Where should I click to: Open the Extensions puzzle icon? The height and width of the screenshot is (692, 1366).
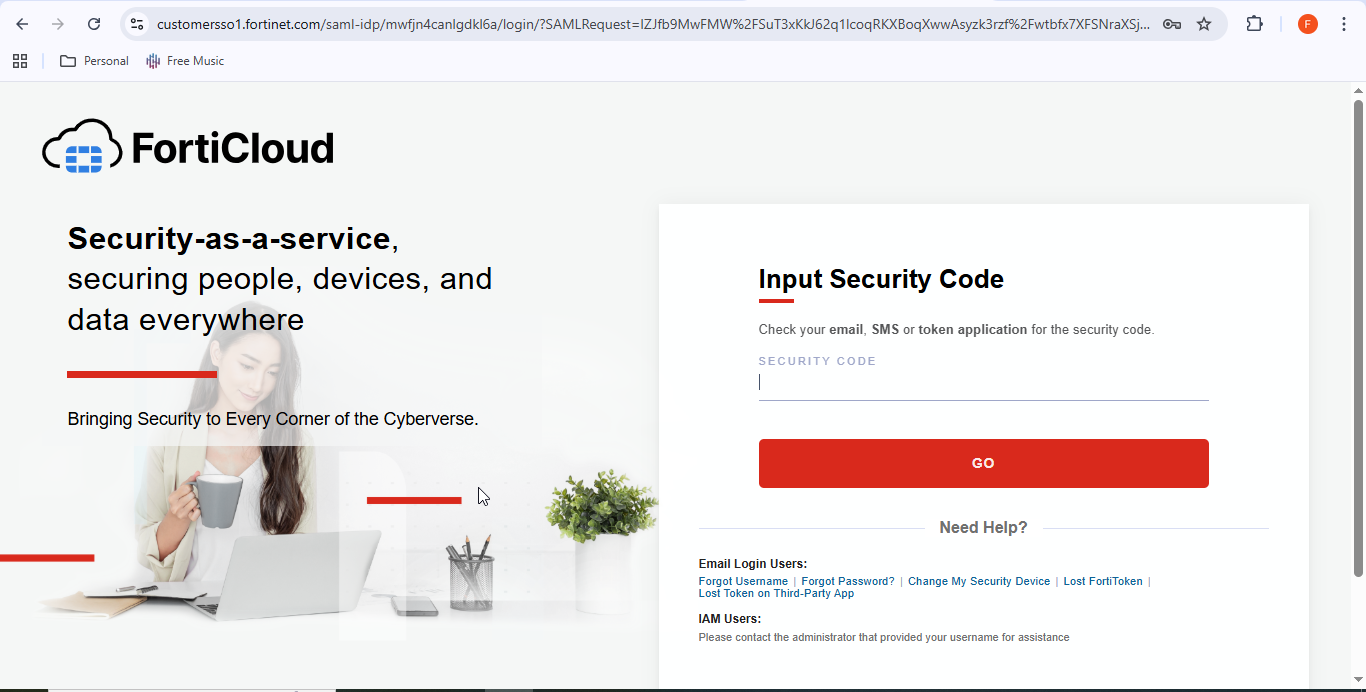click(x=1254, y=24)
